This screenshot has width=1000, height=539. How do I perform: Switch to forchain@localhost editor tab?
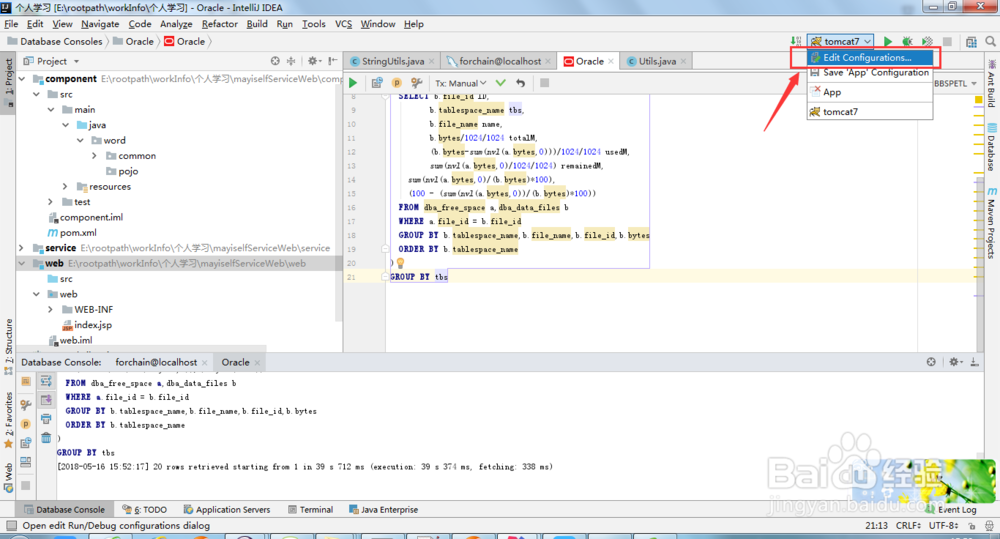499,61
